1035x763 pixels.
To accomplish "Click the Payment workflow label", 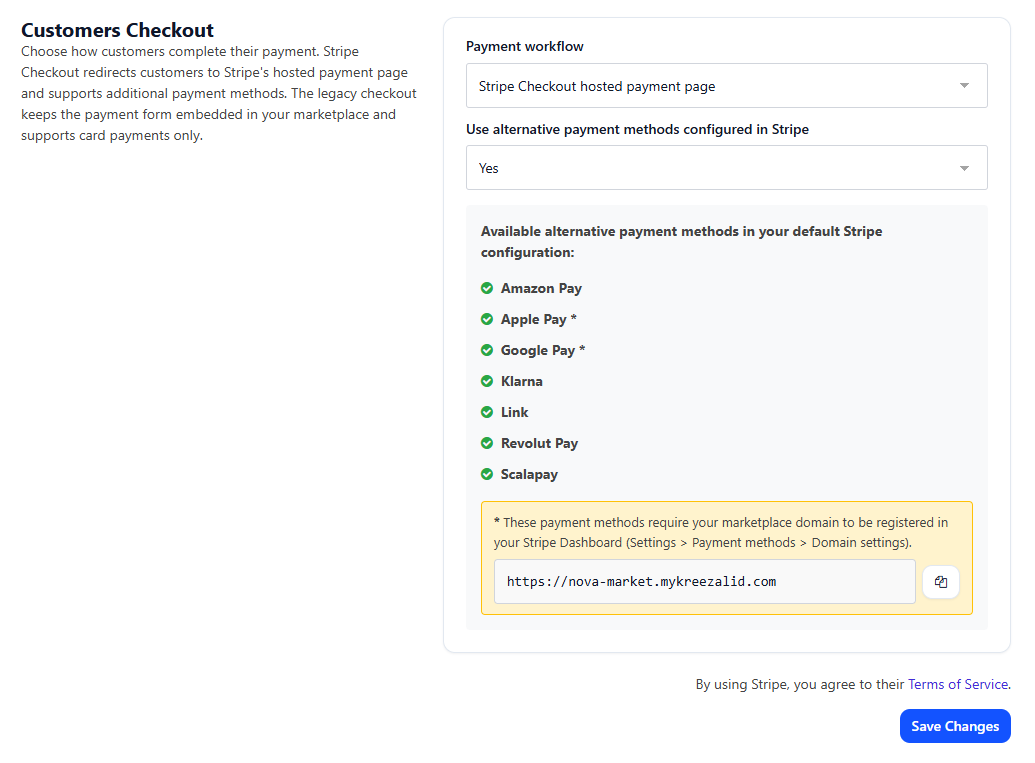I will tap(525, 46).
